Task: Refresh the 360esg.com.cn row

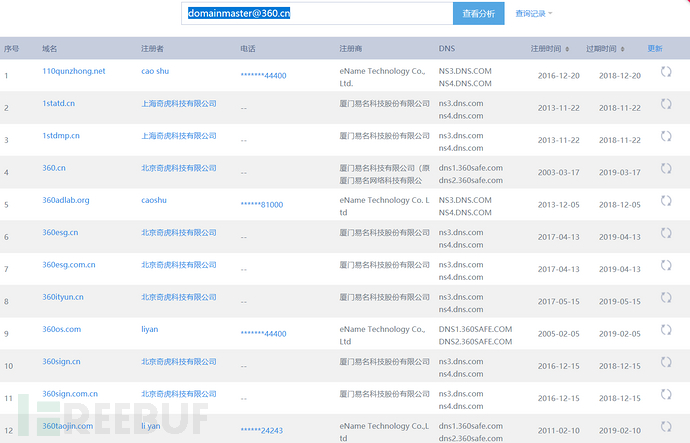Action: pos(666,265)
